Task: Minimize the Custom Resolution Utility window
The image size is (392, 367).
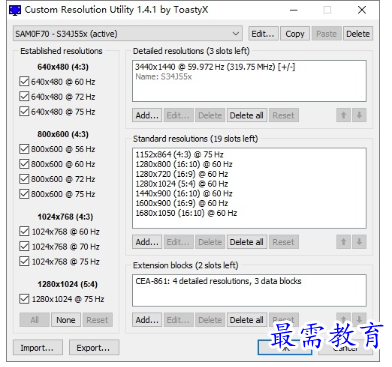Action: (294, 10)
